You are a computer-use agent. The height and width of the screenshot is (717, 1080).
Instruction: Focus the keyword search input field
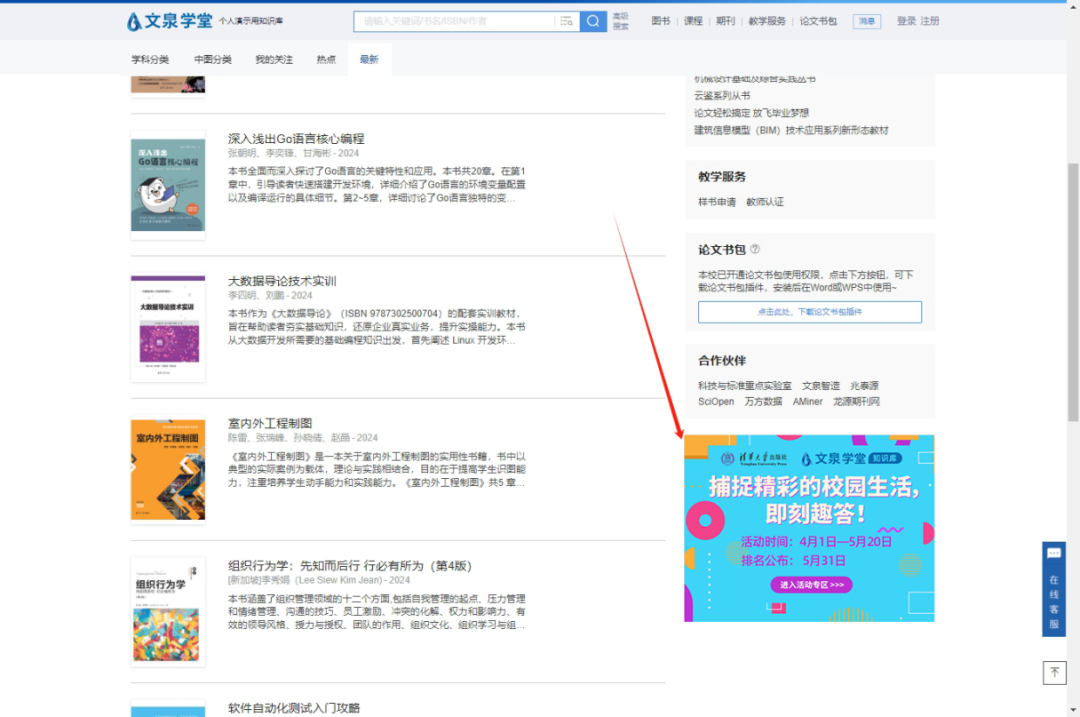455,21
